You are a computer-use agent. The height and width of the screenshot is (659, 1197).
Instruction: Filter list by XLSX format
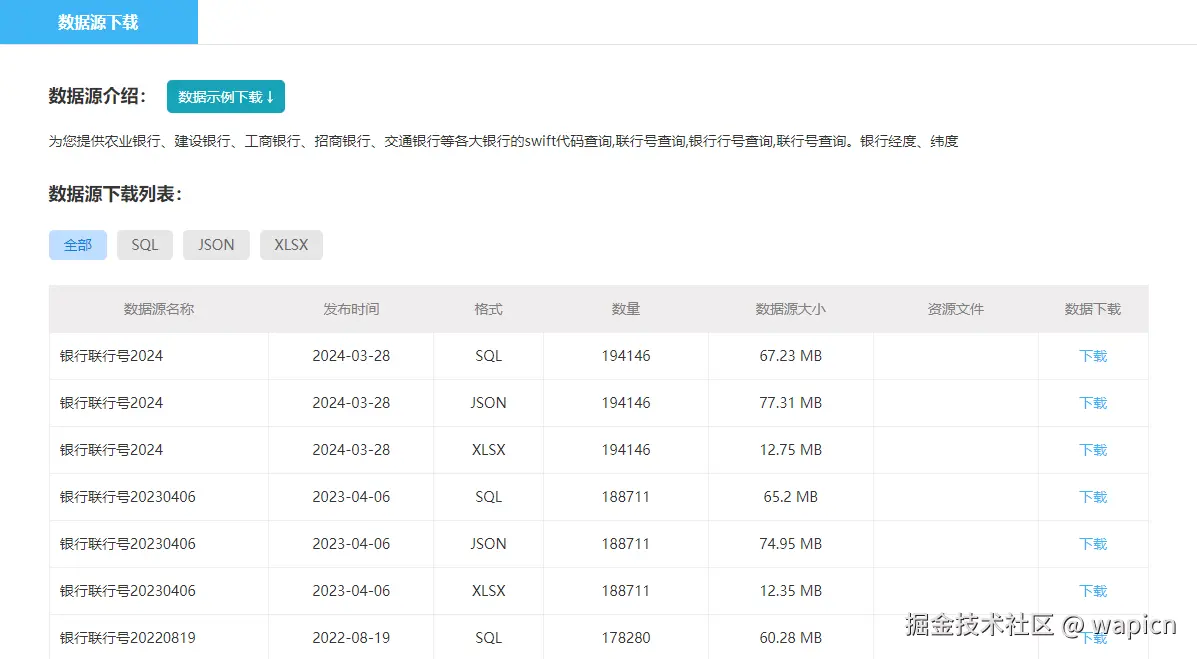point(291,244)
